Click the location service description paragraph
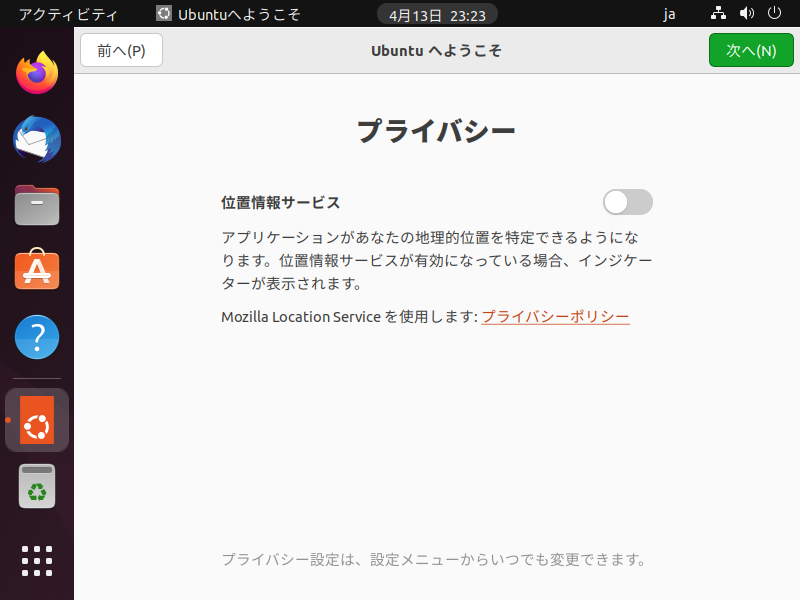 437,260
